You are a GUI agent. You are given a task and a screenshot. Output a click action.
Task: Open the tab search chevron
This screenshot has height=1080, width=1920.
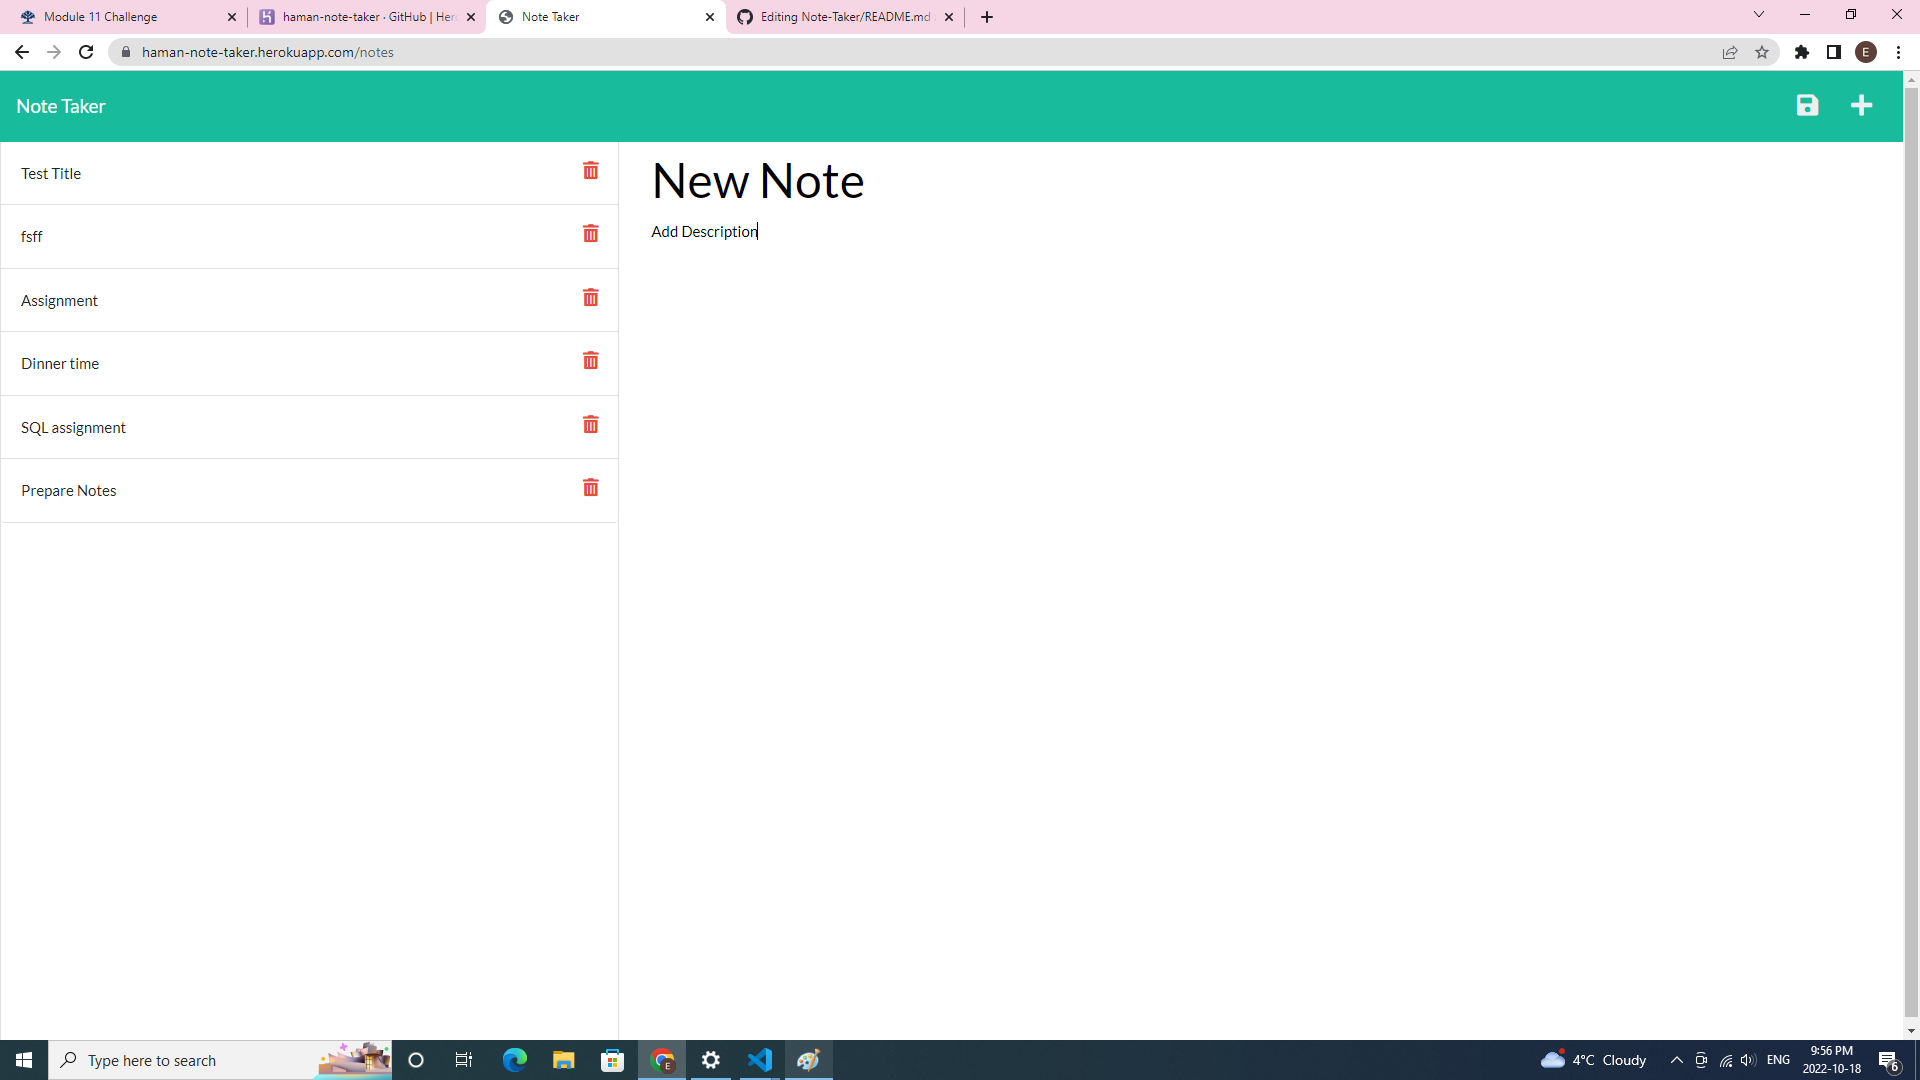tap(1758, 15)
